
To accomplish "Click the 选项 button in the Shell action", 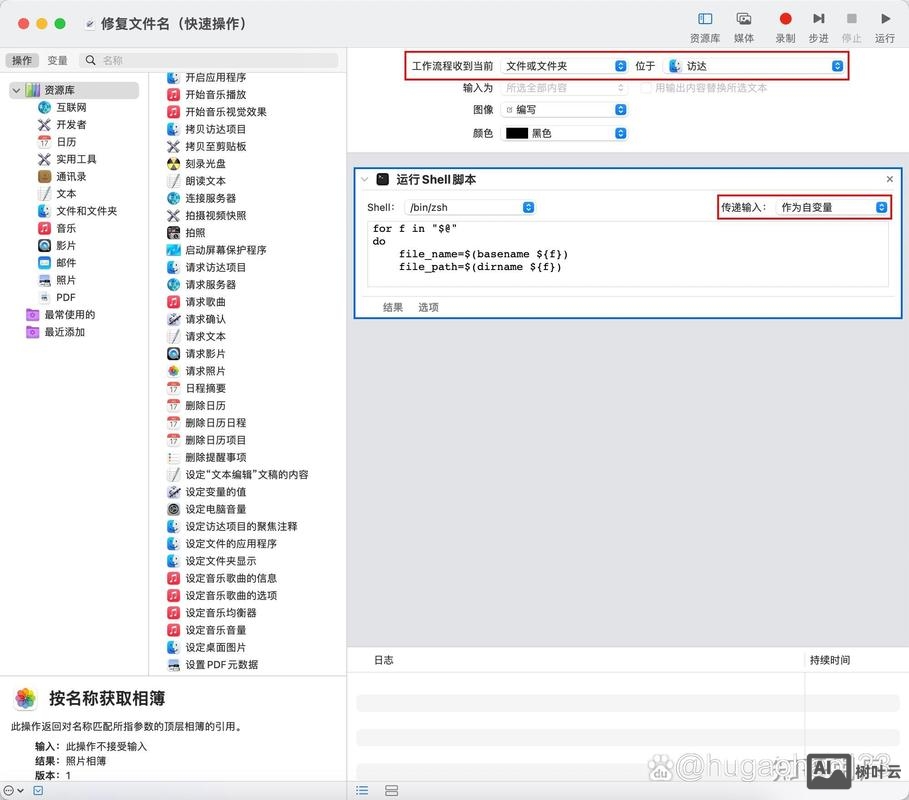I will click(429, 307).
